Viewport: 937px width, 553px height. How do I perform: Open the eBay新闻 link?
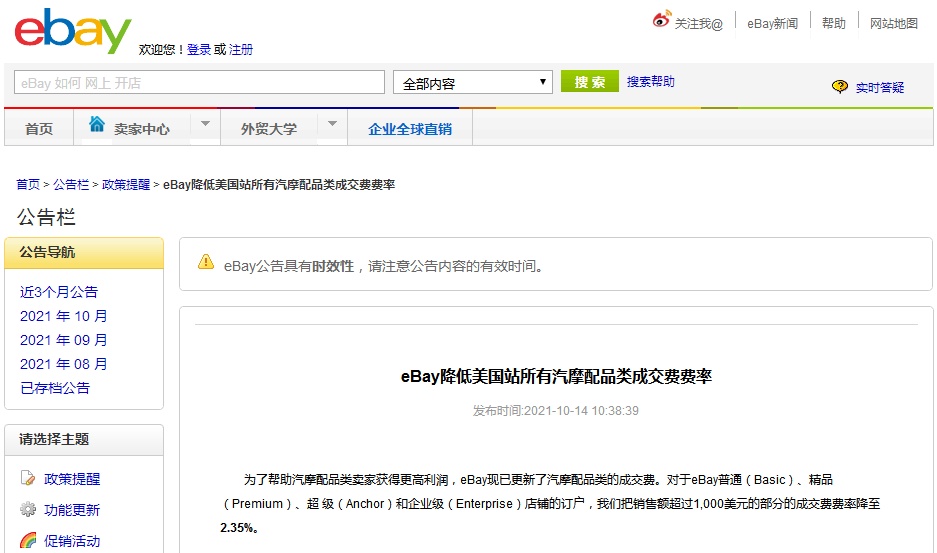[x=773, y=23]
